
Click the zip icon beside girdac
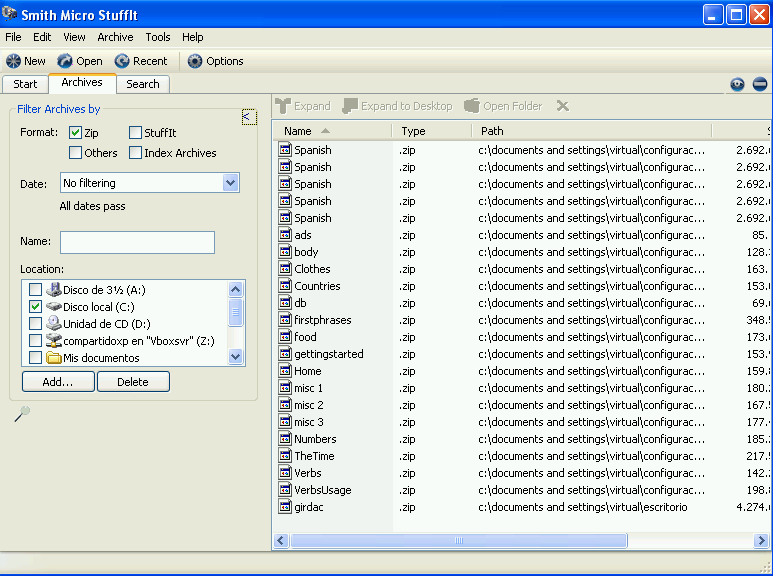point(285,506)
